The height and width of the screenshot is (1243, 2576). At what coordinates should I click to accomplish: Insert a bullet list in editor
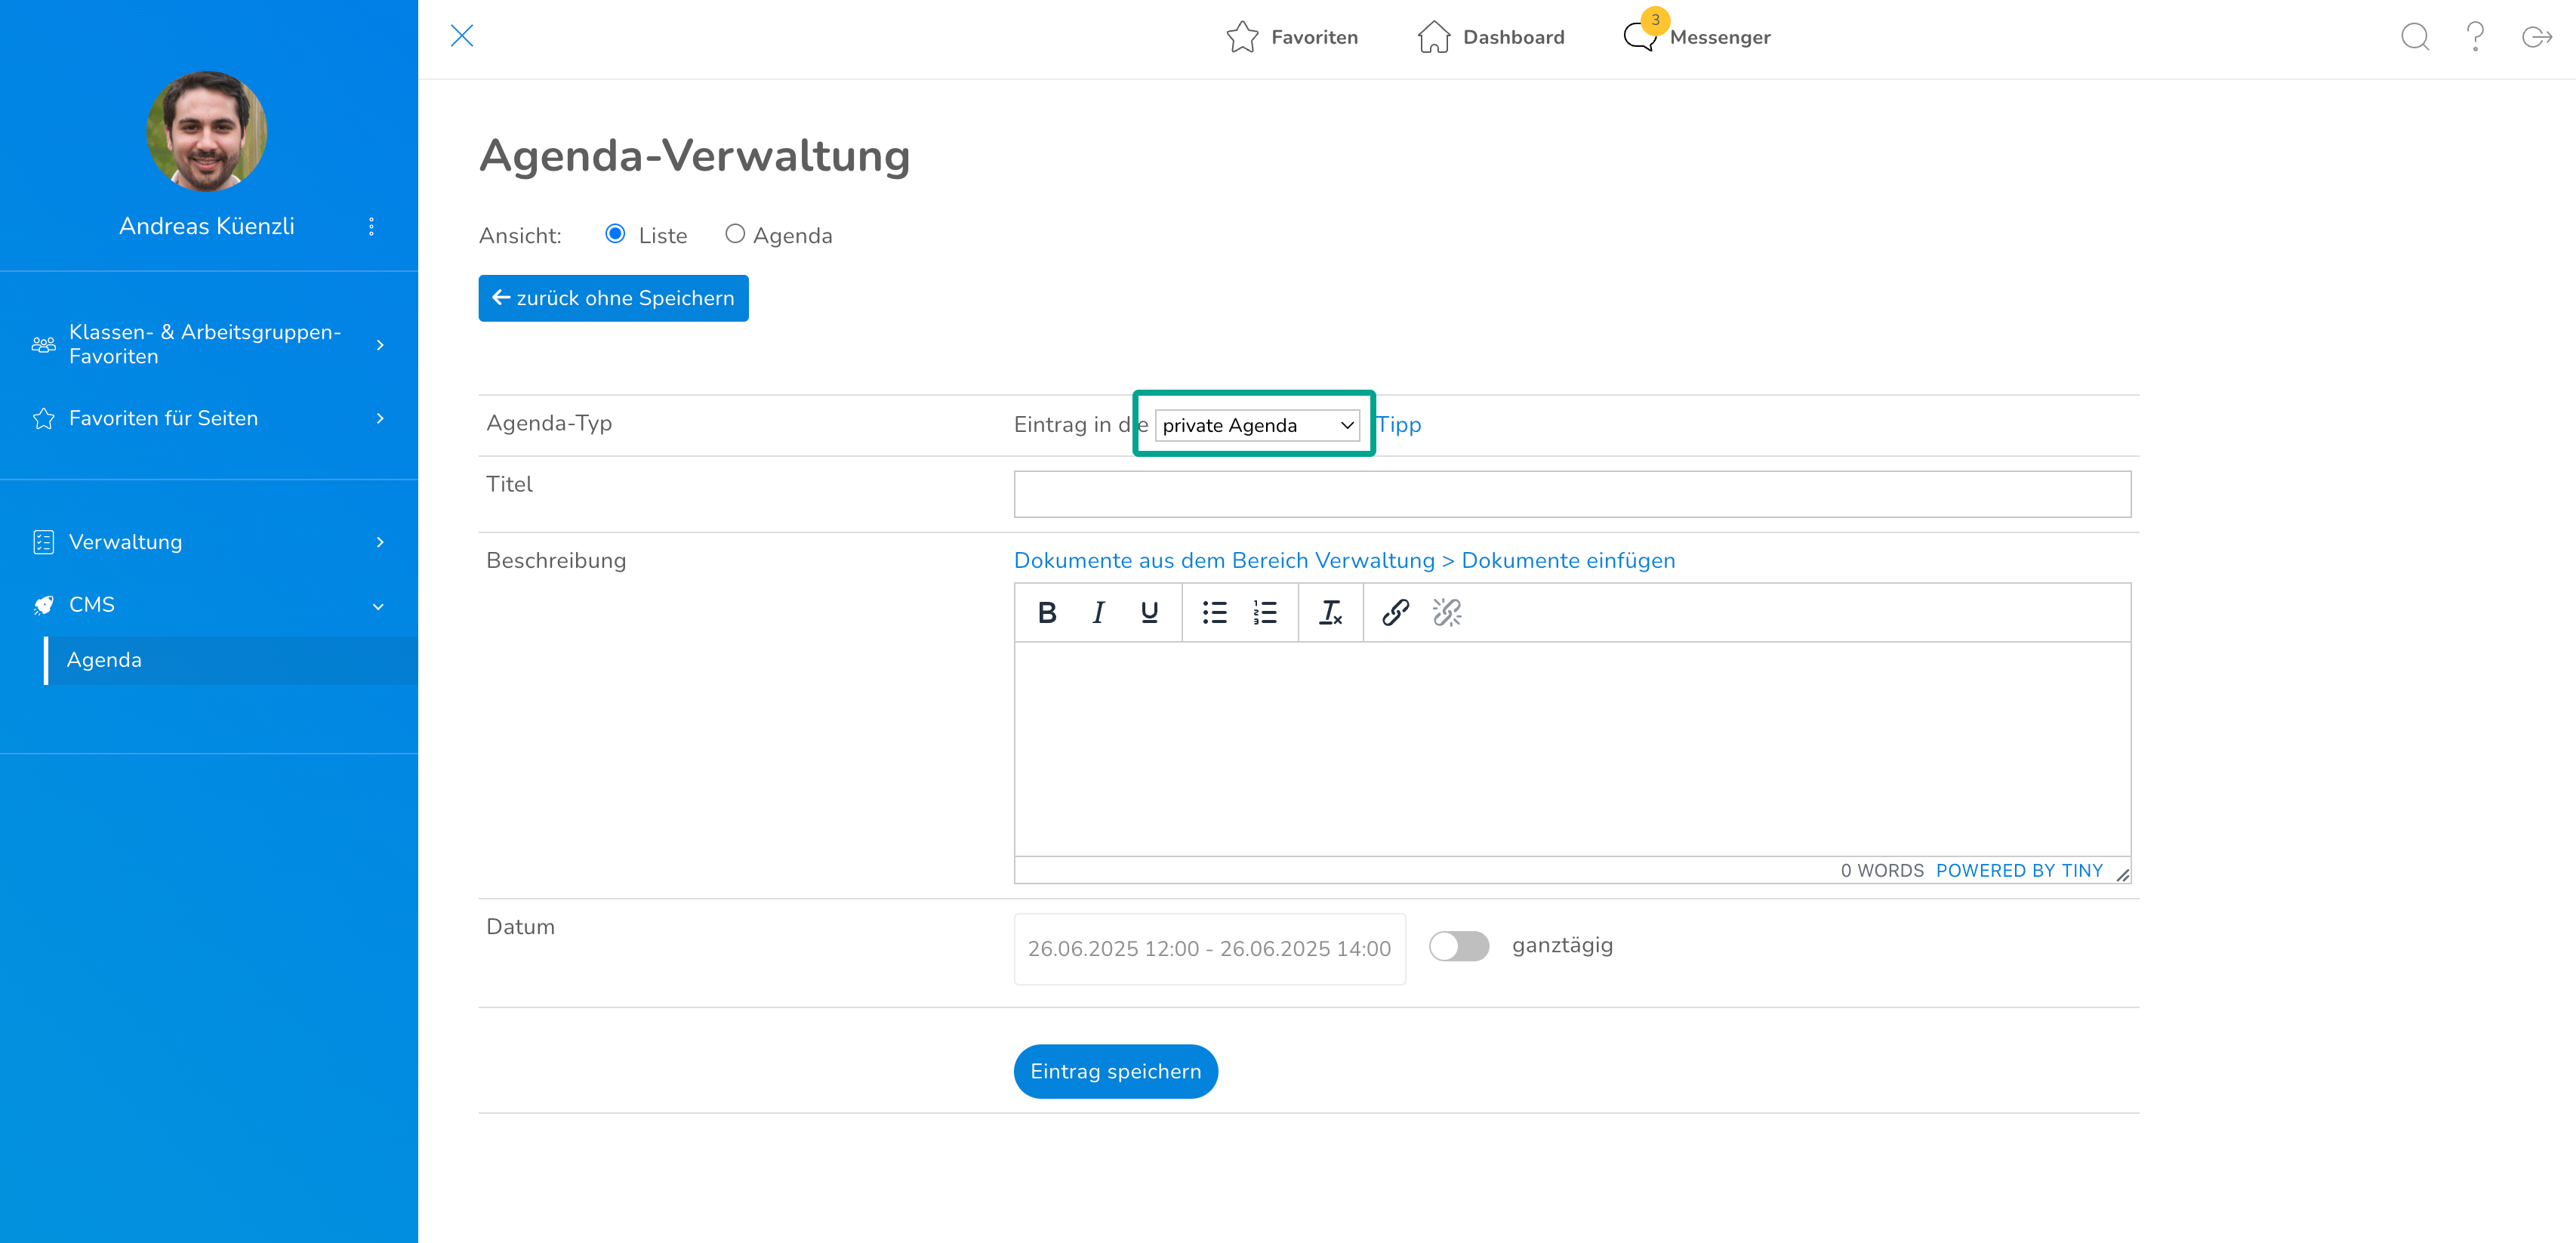click(1214, 612)
